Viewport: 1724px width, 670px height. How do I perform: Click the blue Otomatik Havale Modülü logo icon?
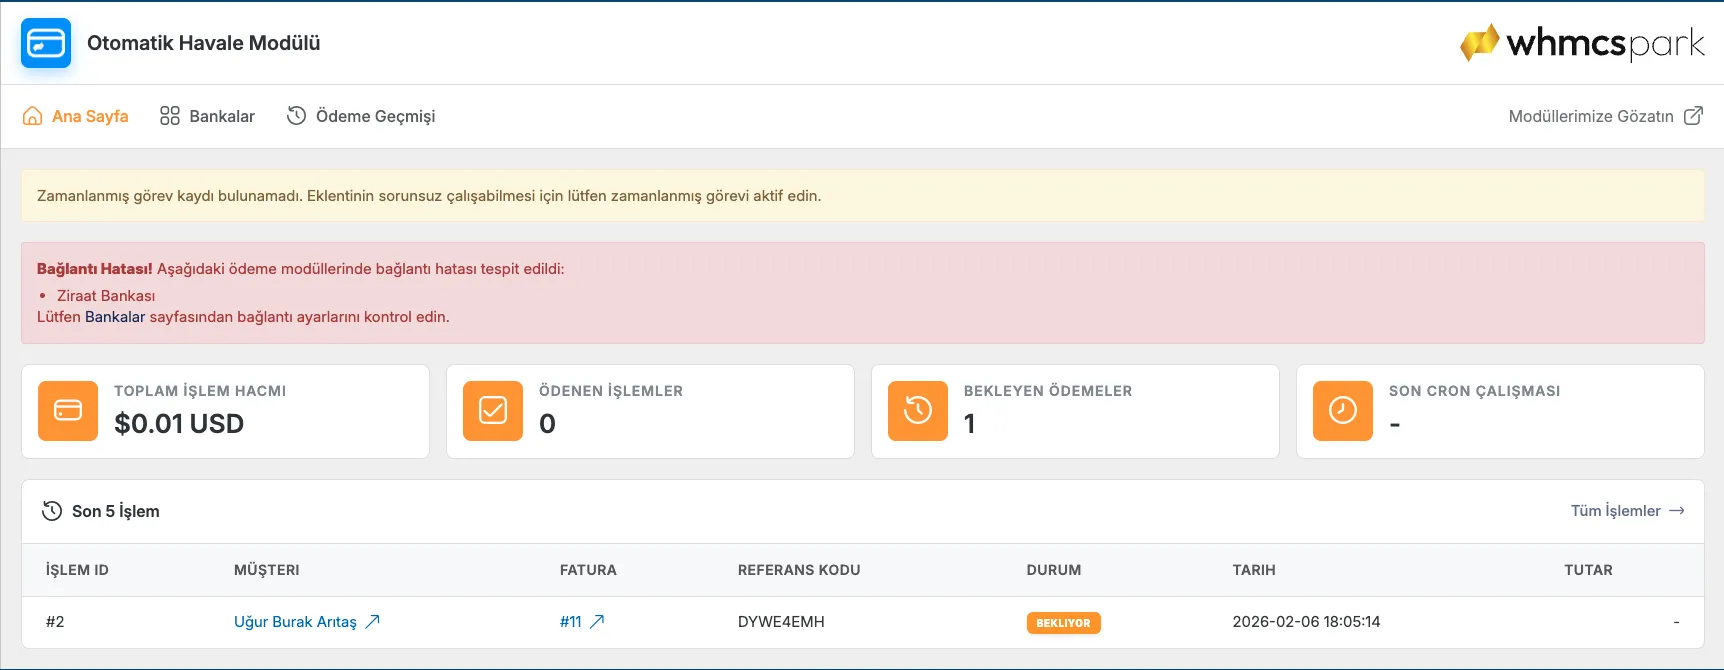point(46,43)
